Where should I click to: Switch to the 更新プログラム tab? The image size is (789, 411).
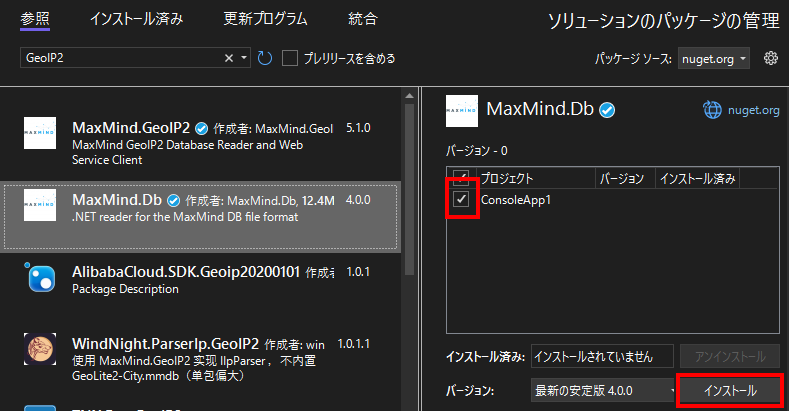click(265, 19)
